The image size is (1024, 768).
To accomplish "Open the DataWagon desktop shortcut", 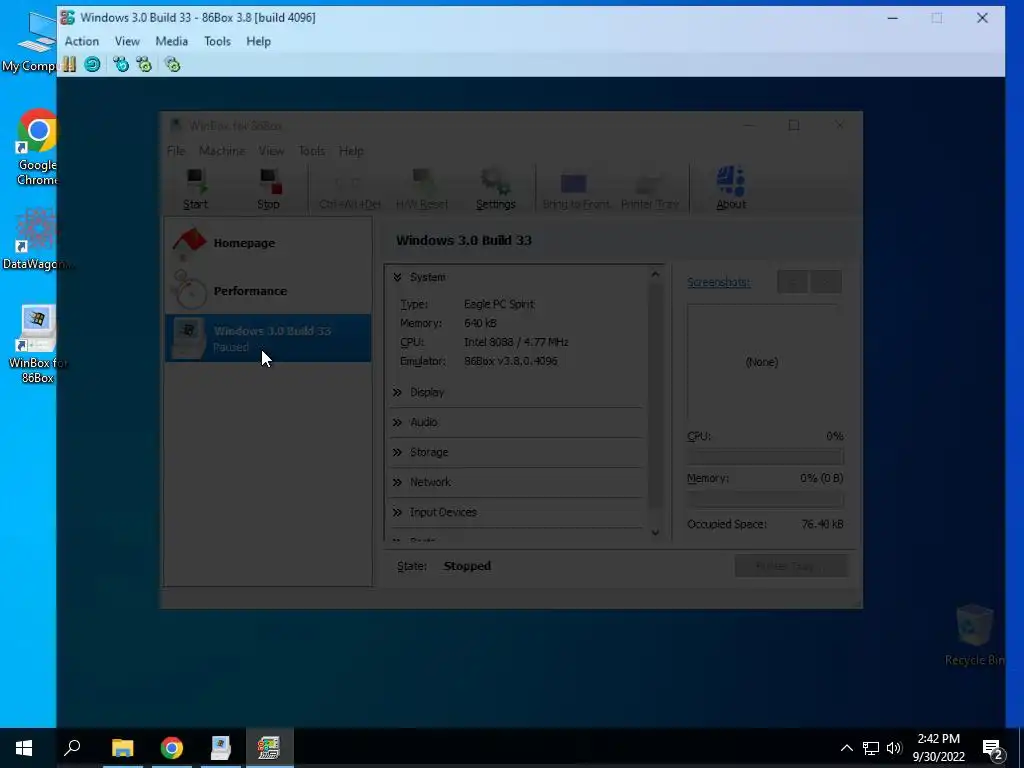I will pyautogui.click(x=37, y=239).
